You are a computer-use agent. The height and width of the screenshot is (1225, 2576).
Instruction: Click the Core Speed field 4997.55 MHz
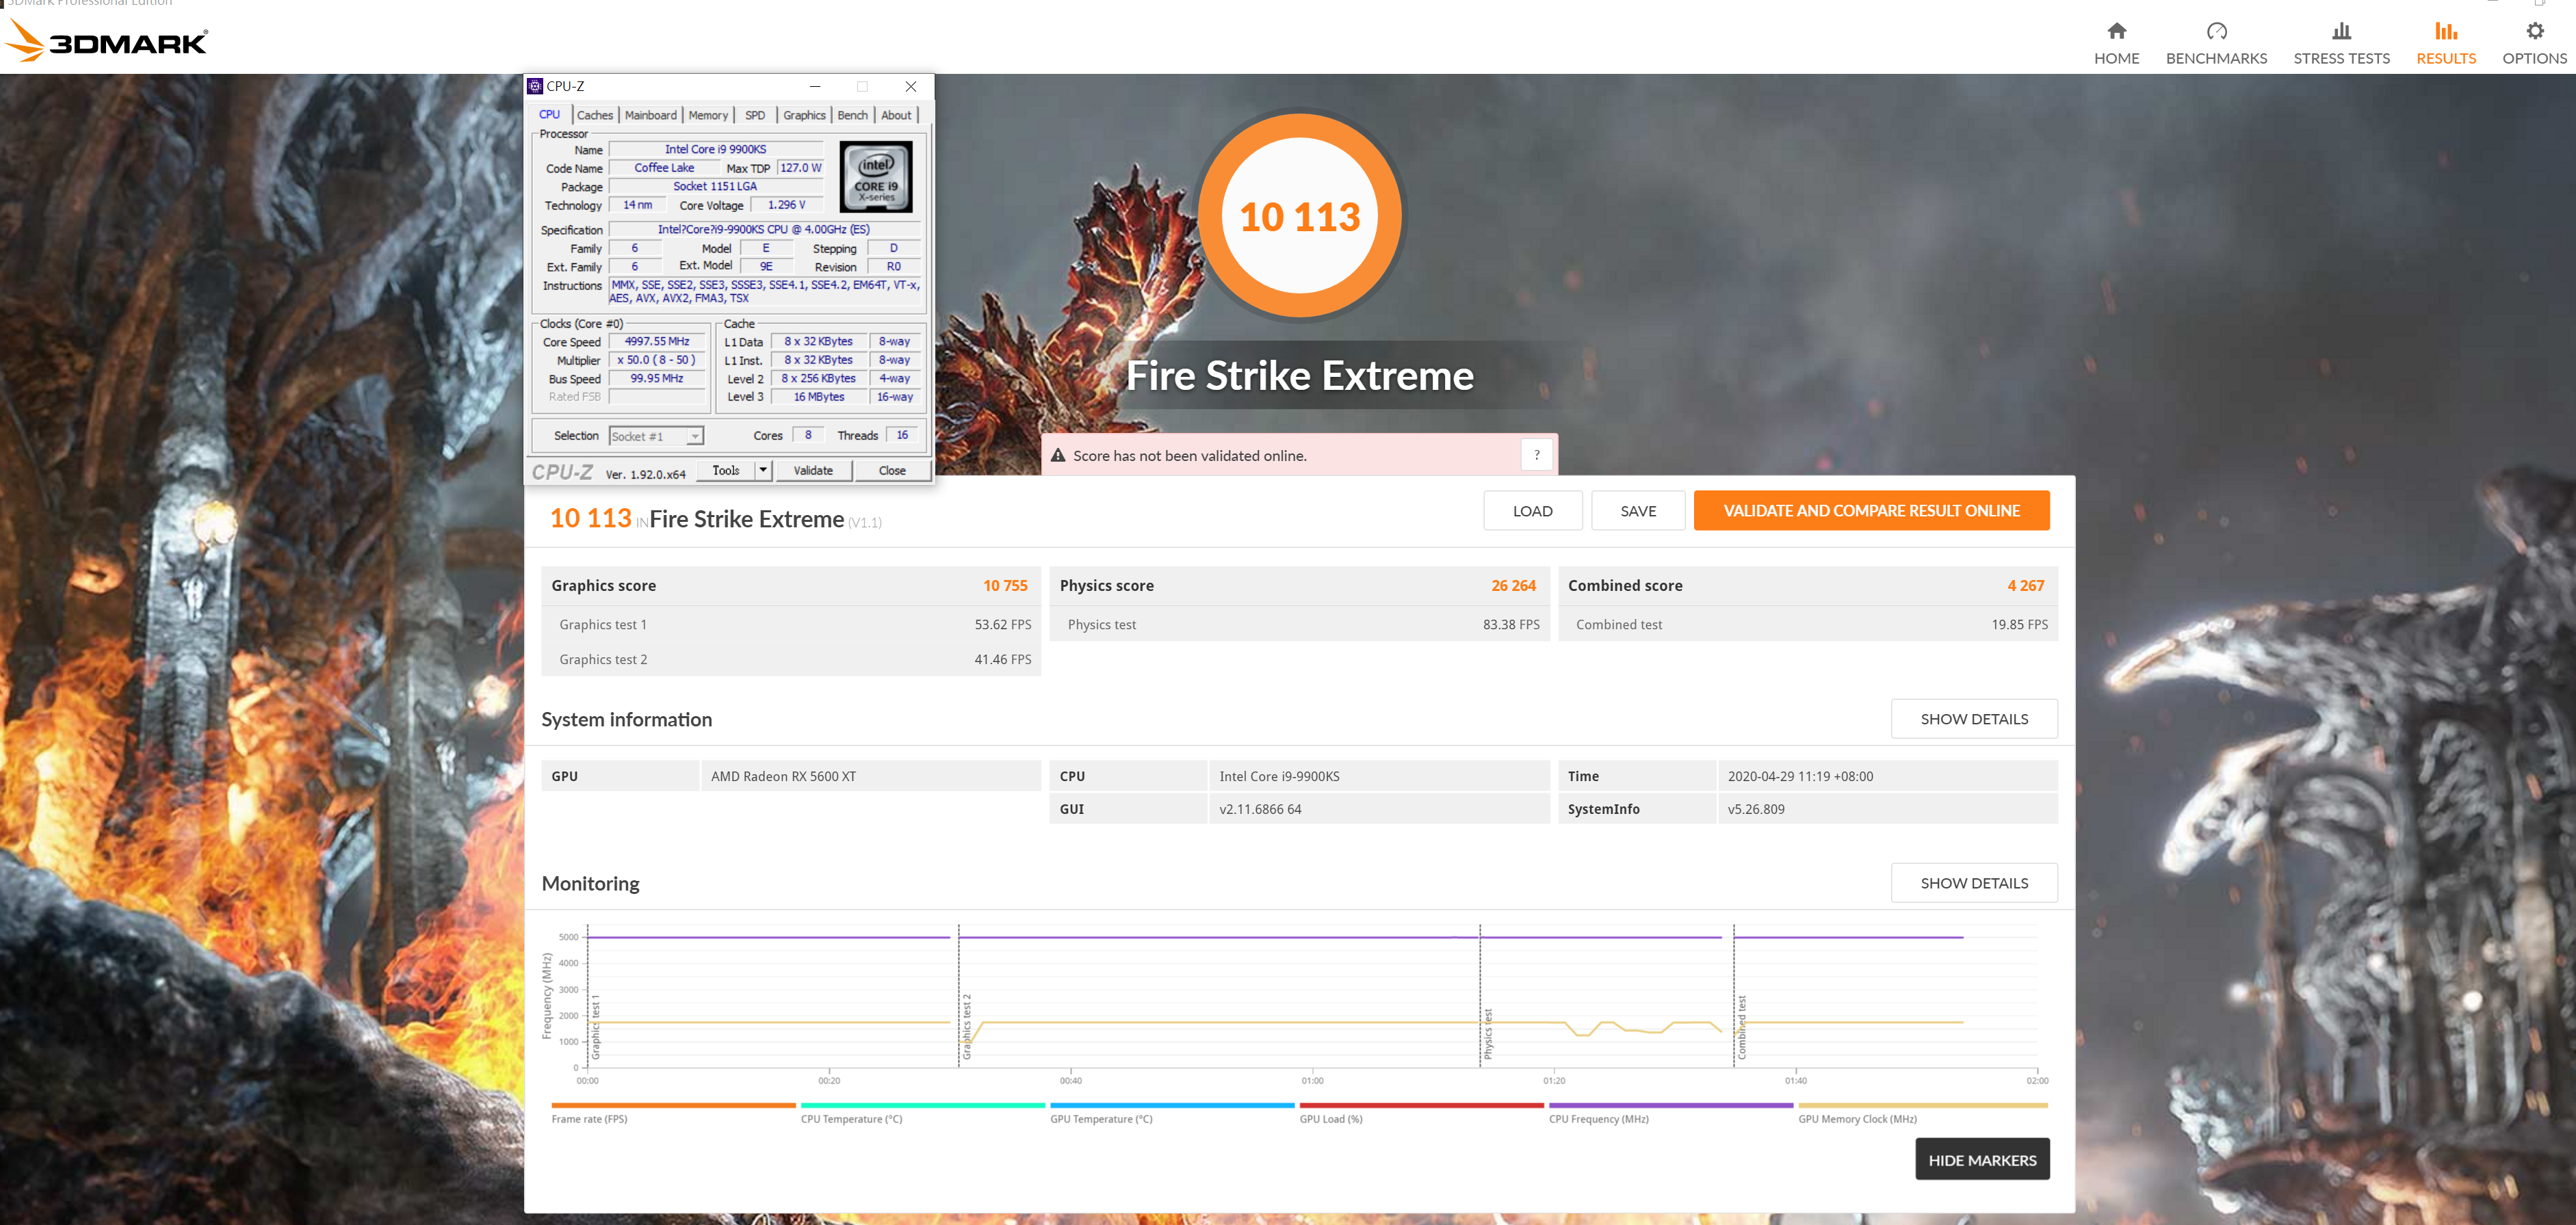click(657, 341)
